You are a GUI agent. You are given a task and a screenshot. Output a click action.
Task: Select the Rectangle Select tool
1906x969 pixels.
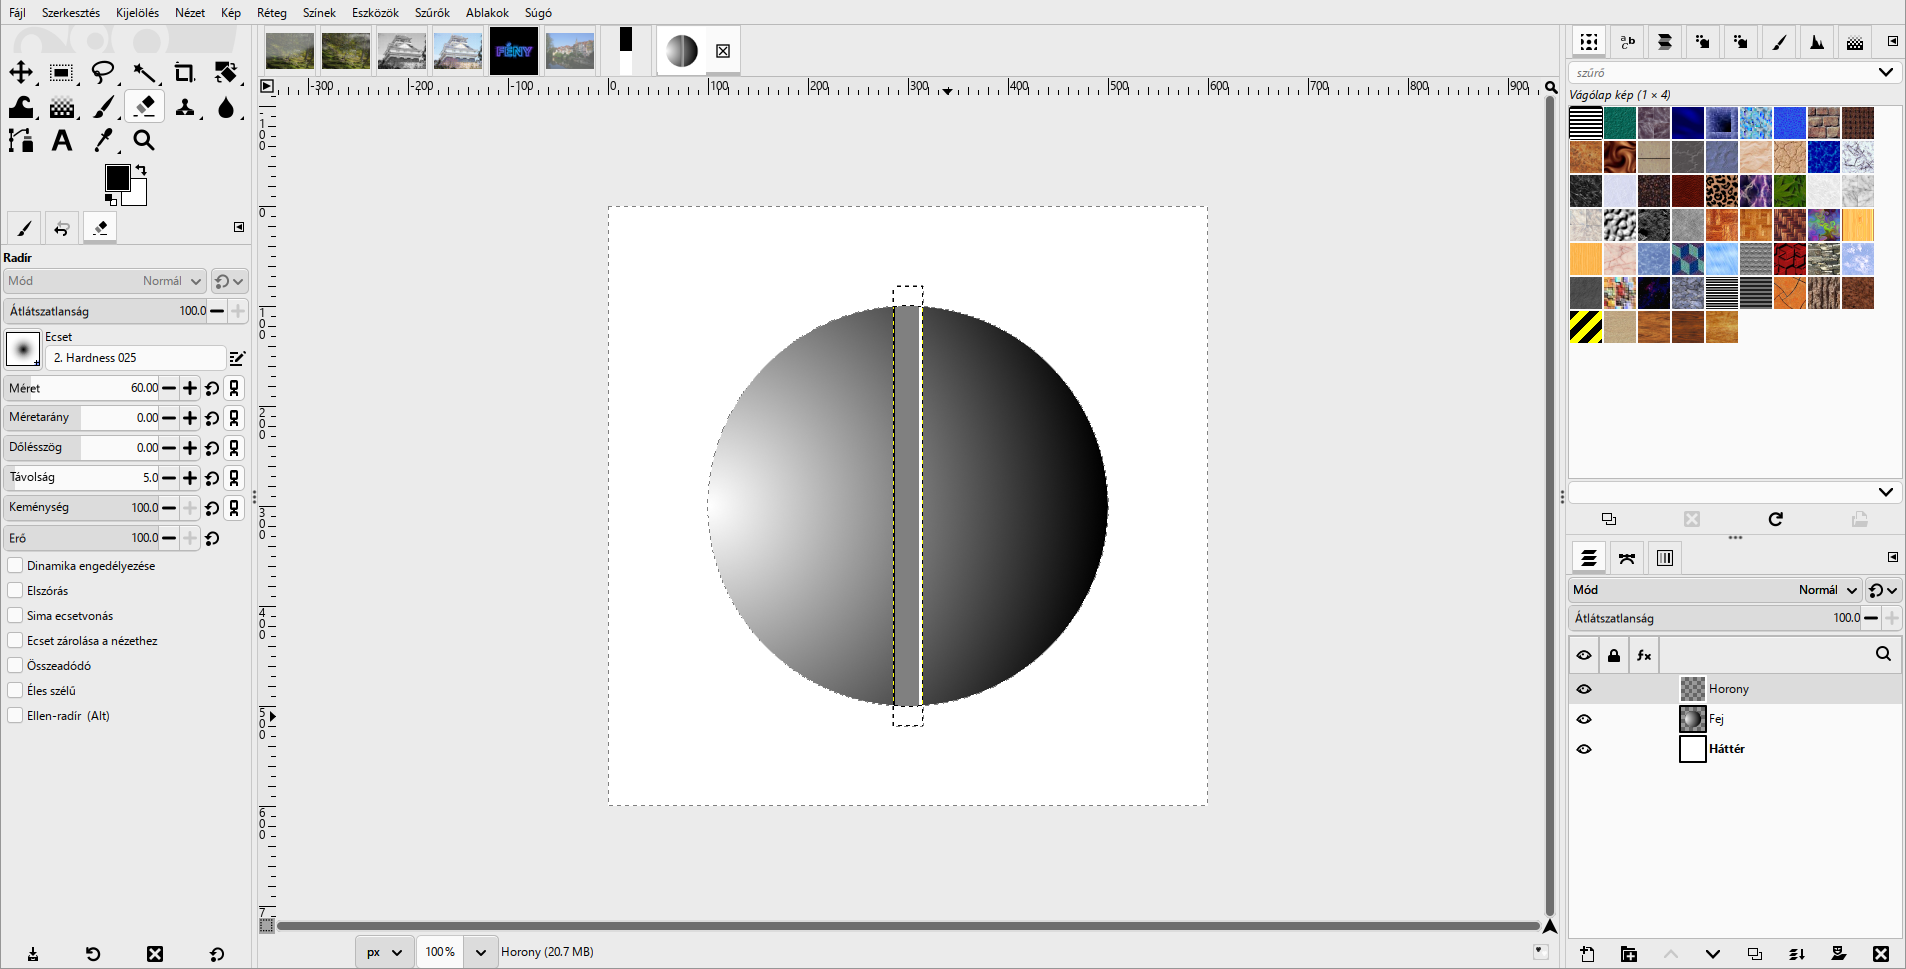tap(62, 72)
